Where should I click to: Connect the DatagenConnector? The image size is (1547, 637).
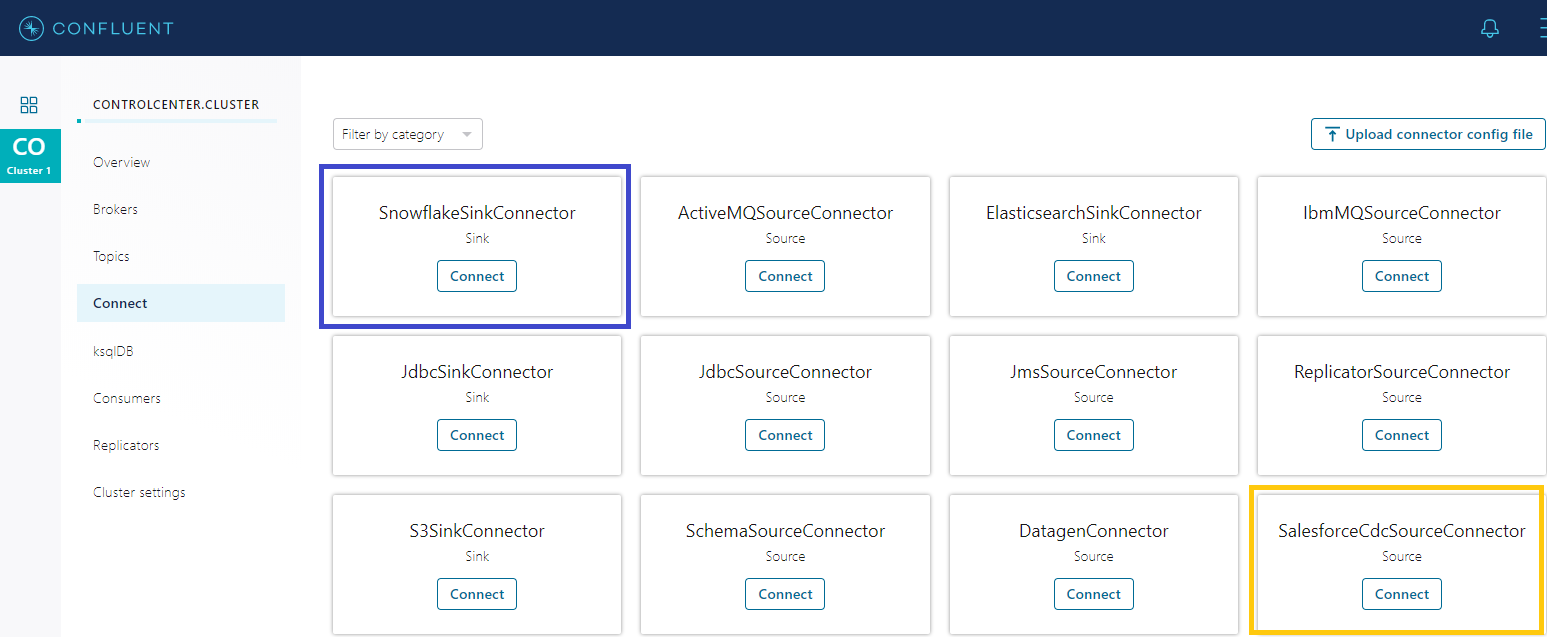click(1093, 594)
